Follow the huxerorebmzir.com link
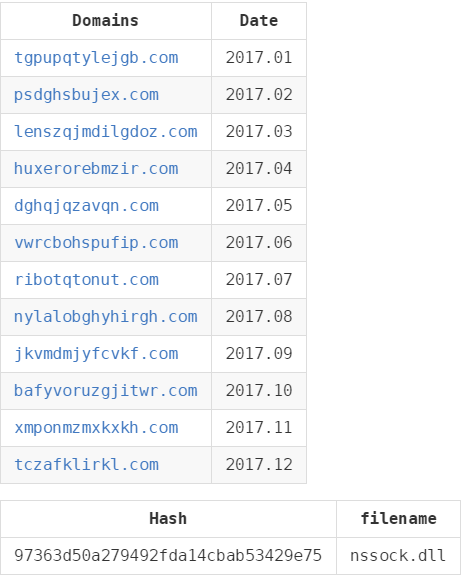The height and width of the screenshot is (579, 464). (96, 169)
